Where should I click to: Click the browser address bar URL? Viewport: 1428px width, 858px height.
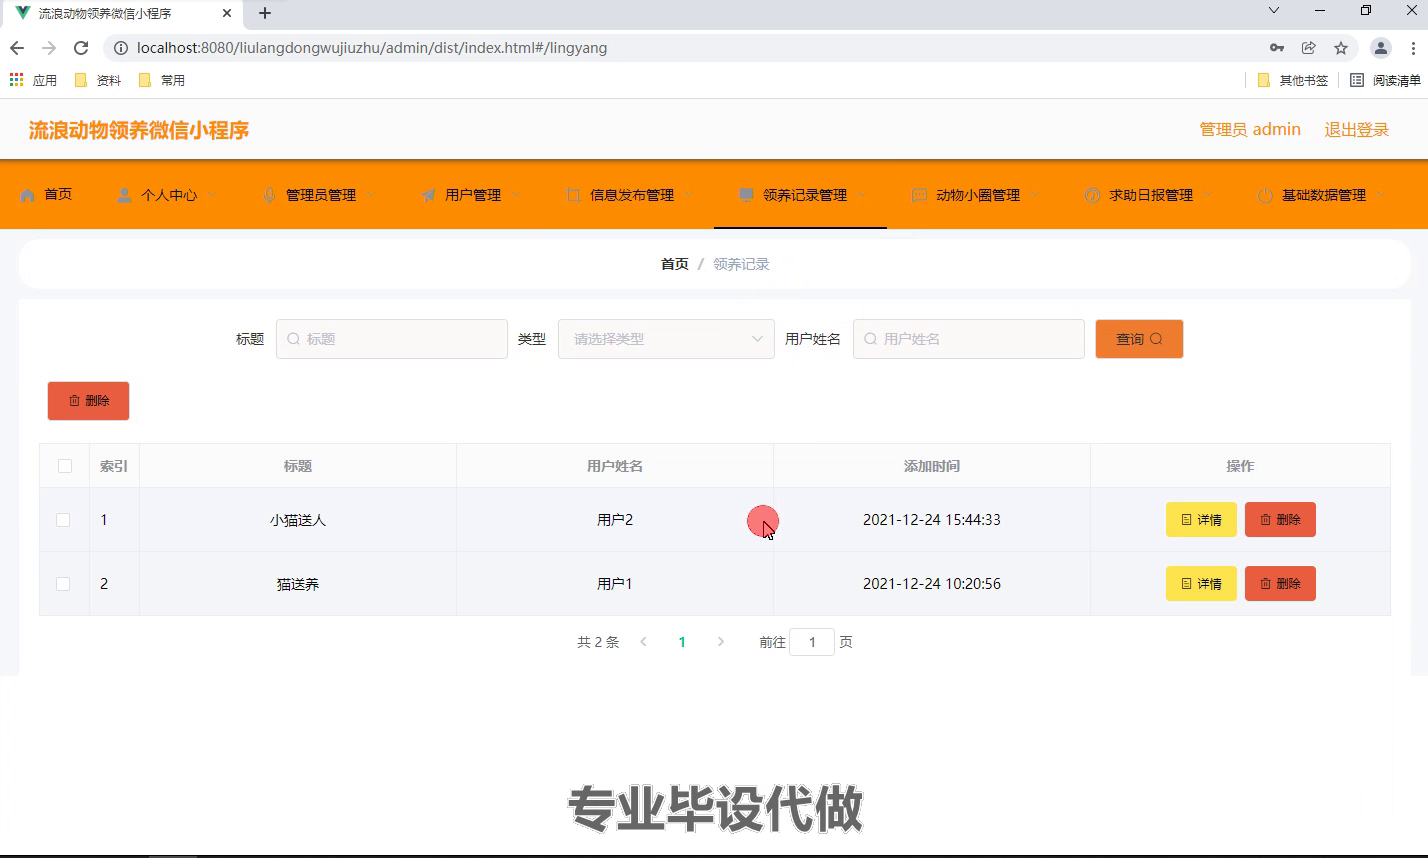(x=372, y=48)
